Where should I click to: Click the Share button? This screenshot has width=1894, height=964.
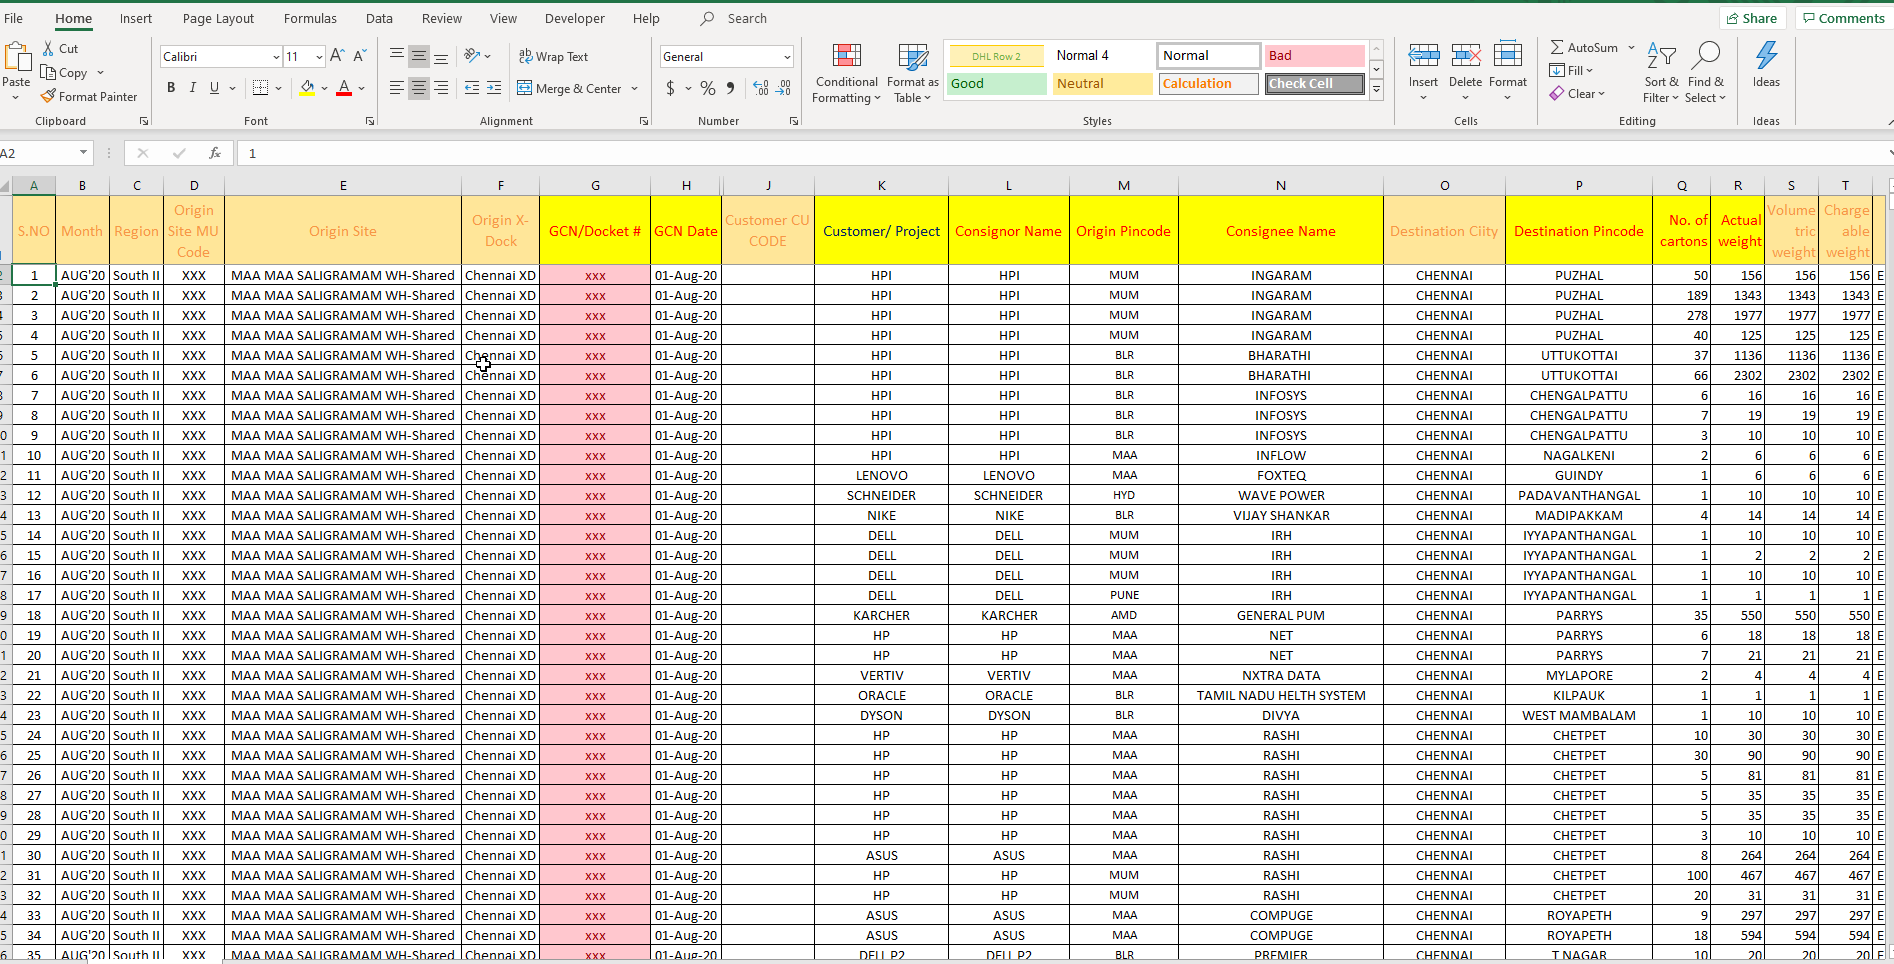[x=1750, y=18]
